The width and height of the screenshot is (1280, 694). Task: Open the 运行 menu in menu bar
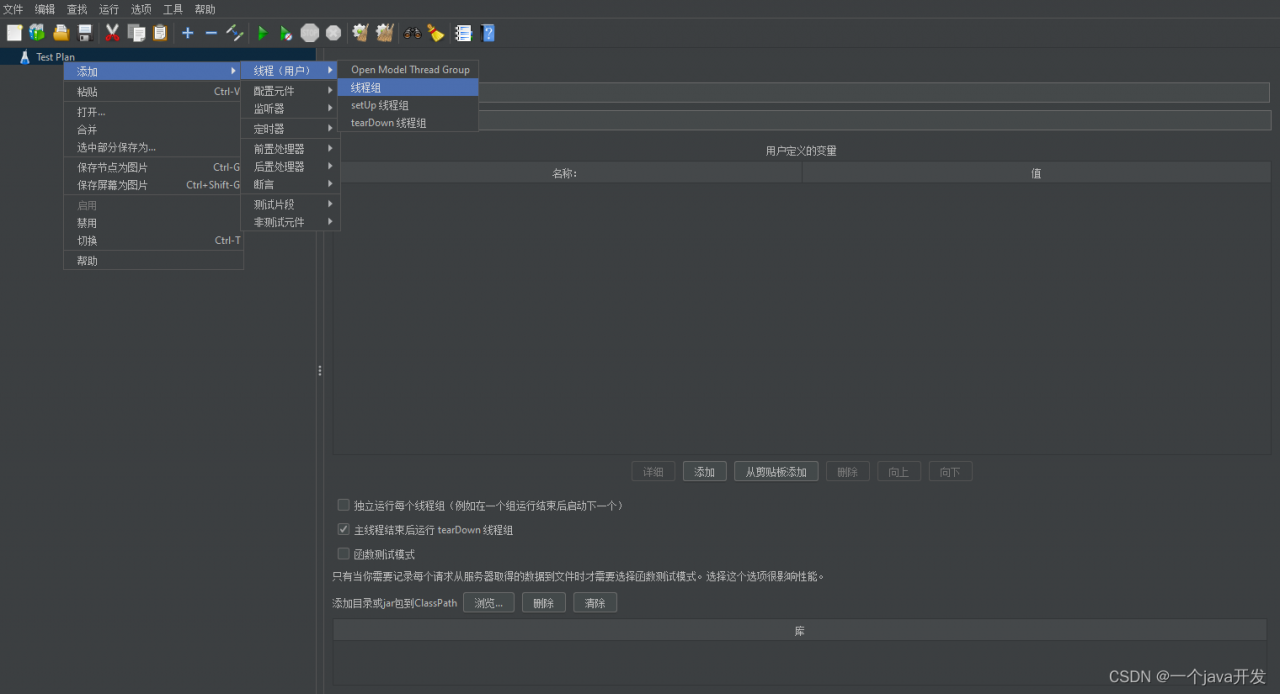(108, 9)
